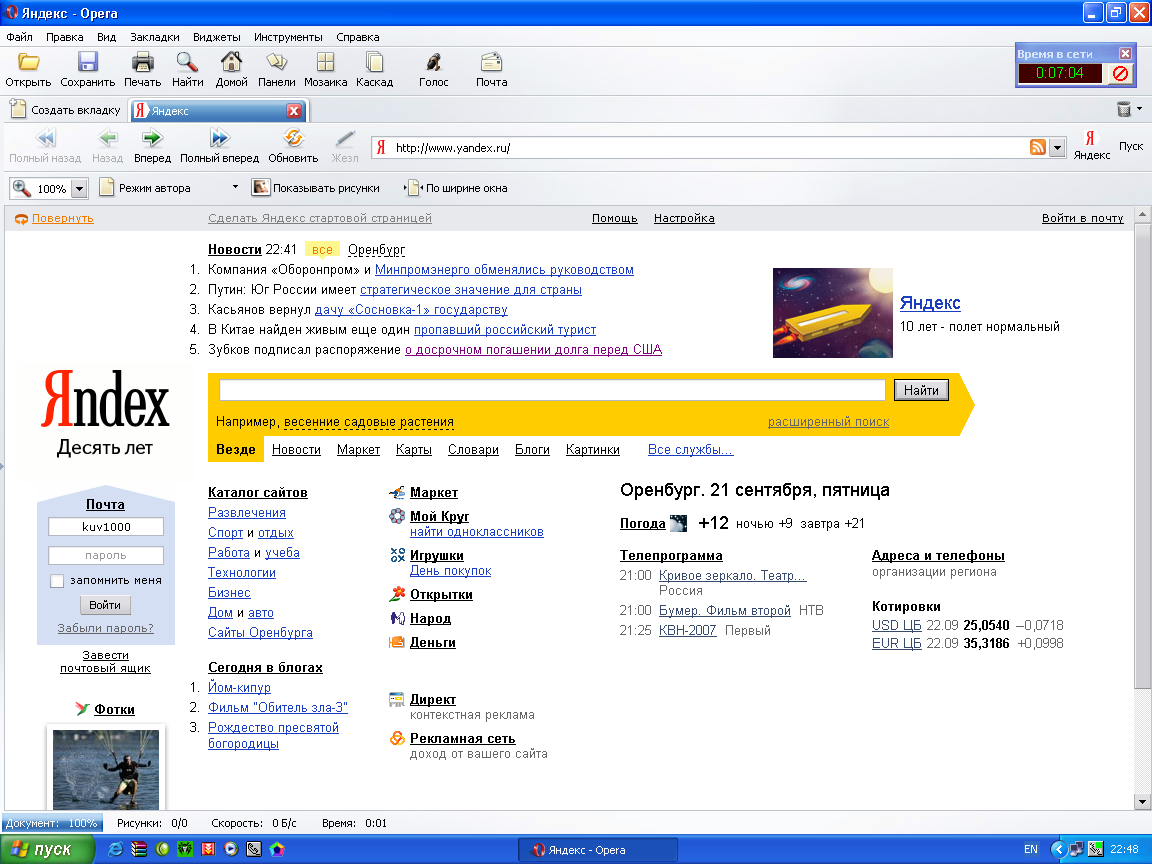This screenshot has width=1152, height=864.
Task: Open the closed tabs trash icon
Action: coord(1123,109)
